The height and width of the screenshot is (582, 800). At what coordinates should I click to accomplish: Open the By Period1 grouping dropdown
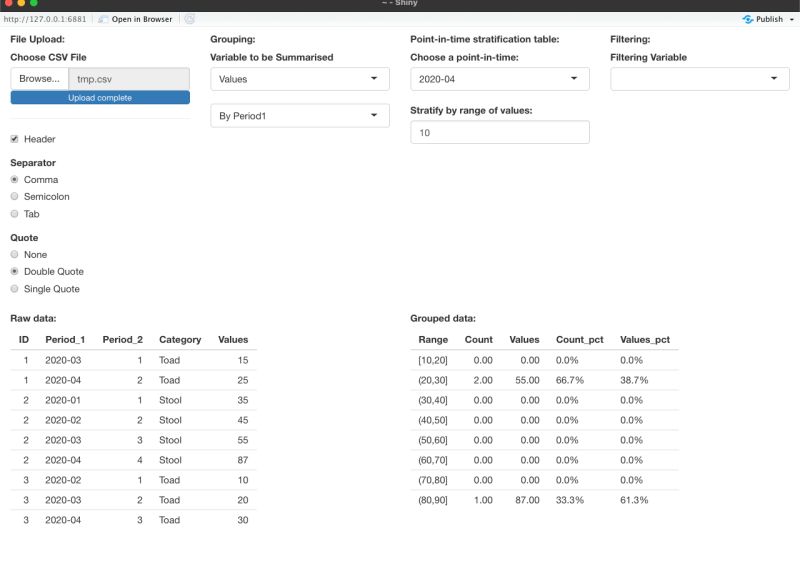pyautogui.click(x=299, y=115)
